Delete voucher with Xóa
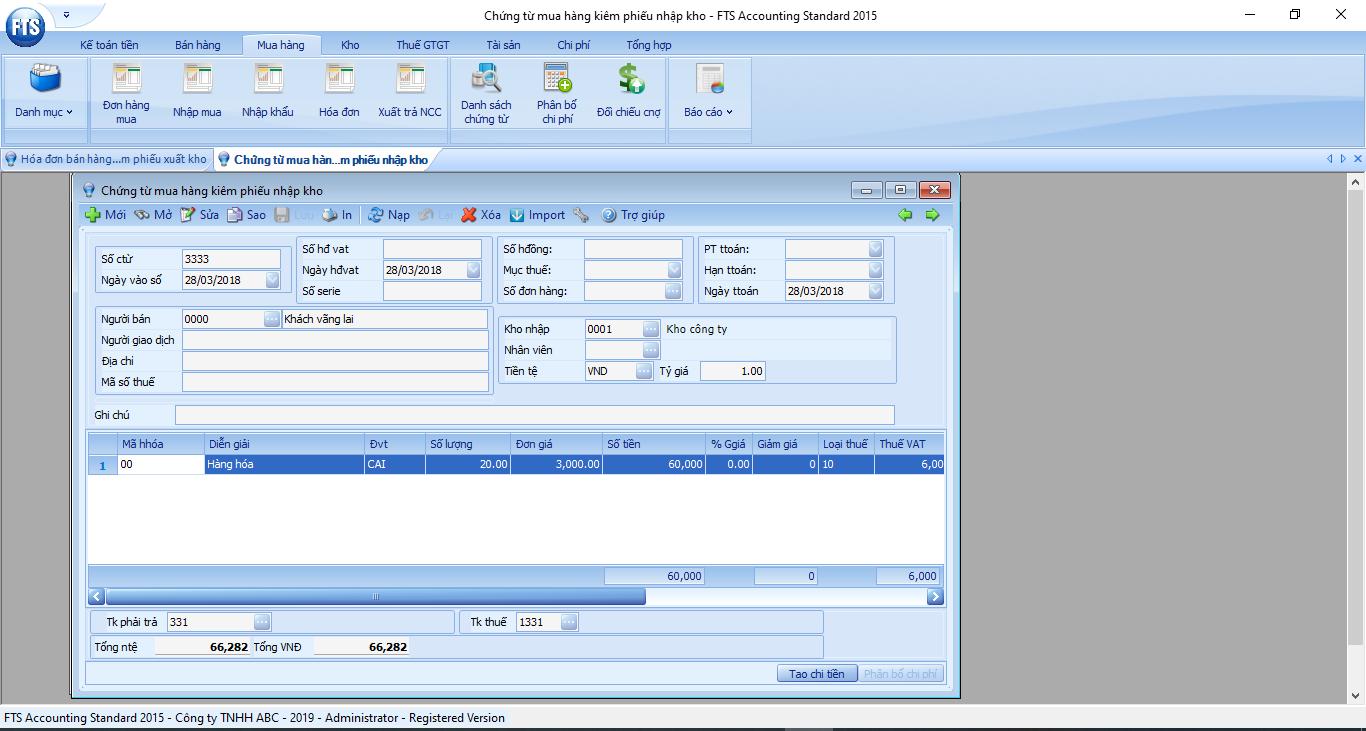1366x731 pixels. coord(481,215)
